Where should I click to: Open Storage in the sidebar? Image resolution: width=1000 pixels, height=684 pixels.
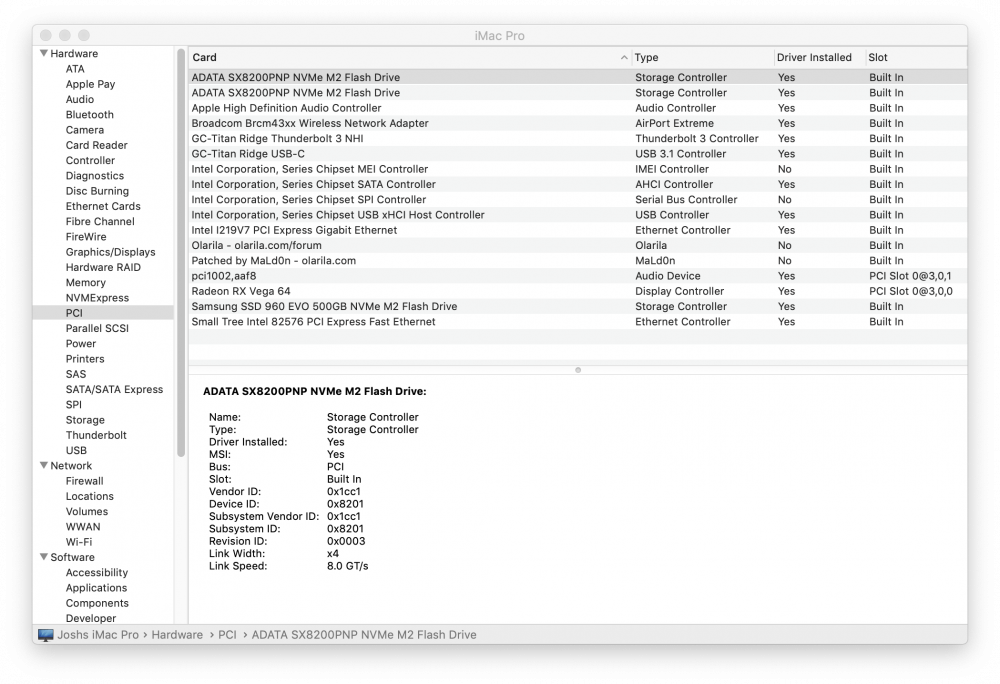point(85,420)
